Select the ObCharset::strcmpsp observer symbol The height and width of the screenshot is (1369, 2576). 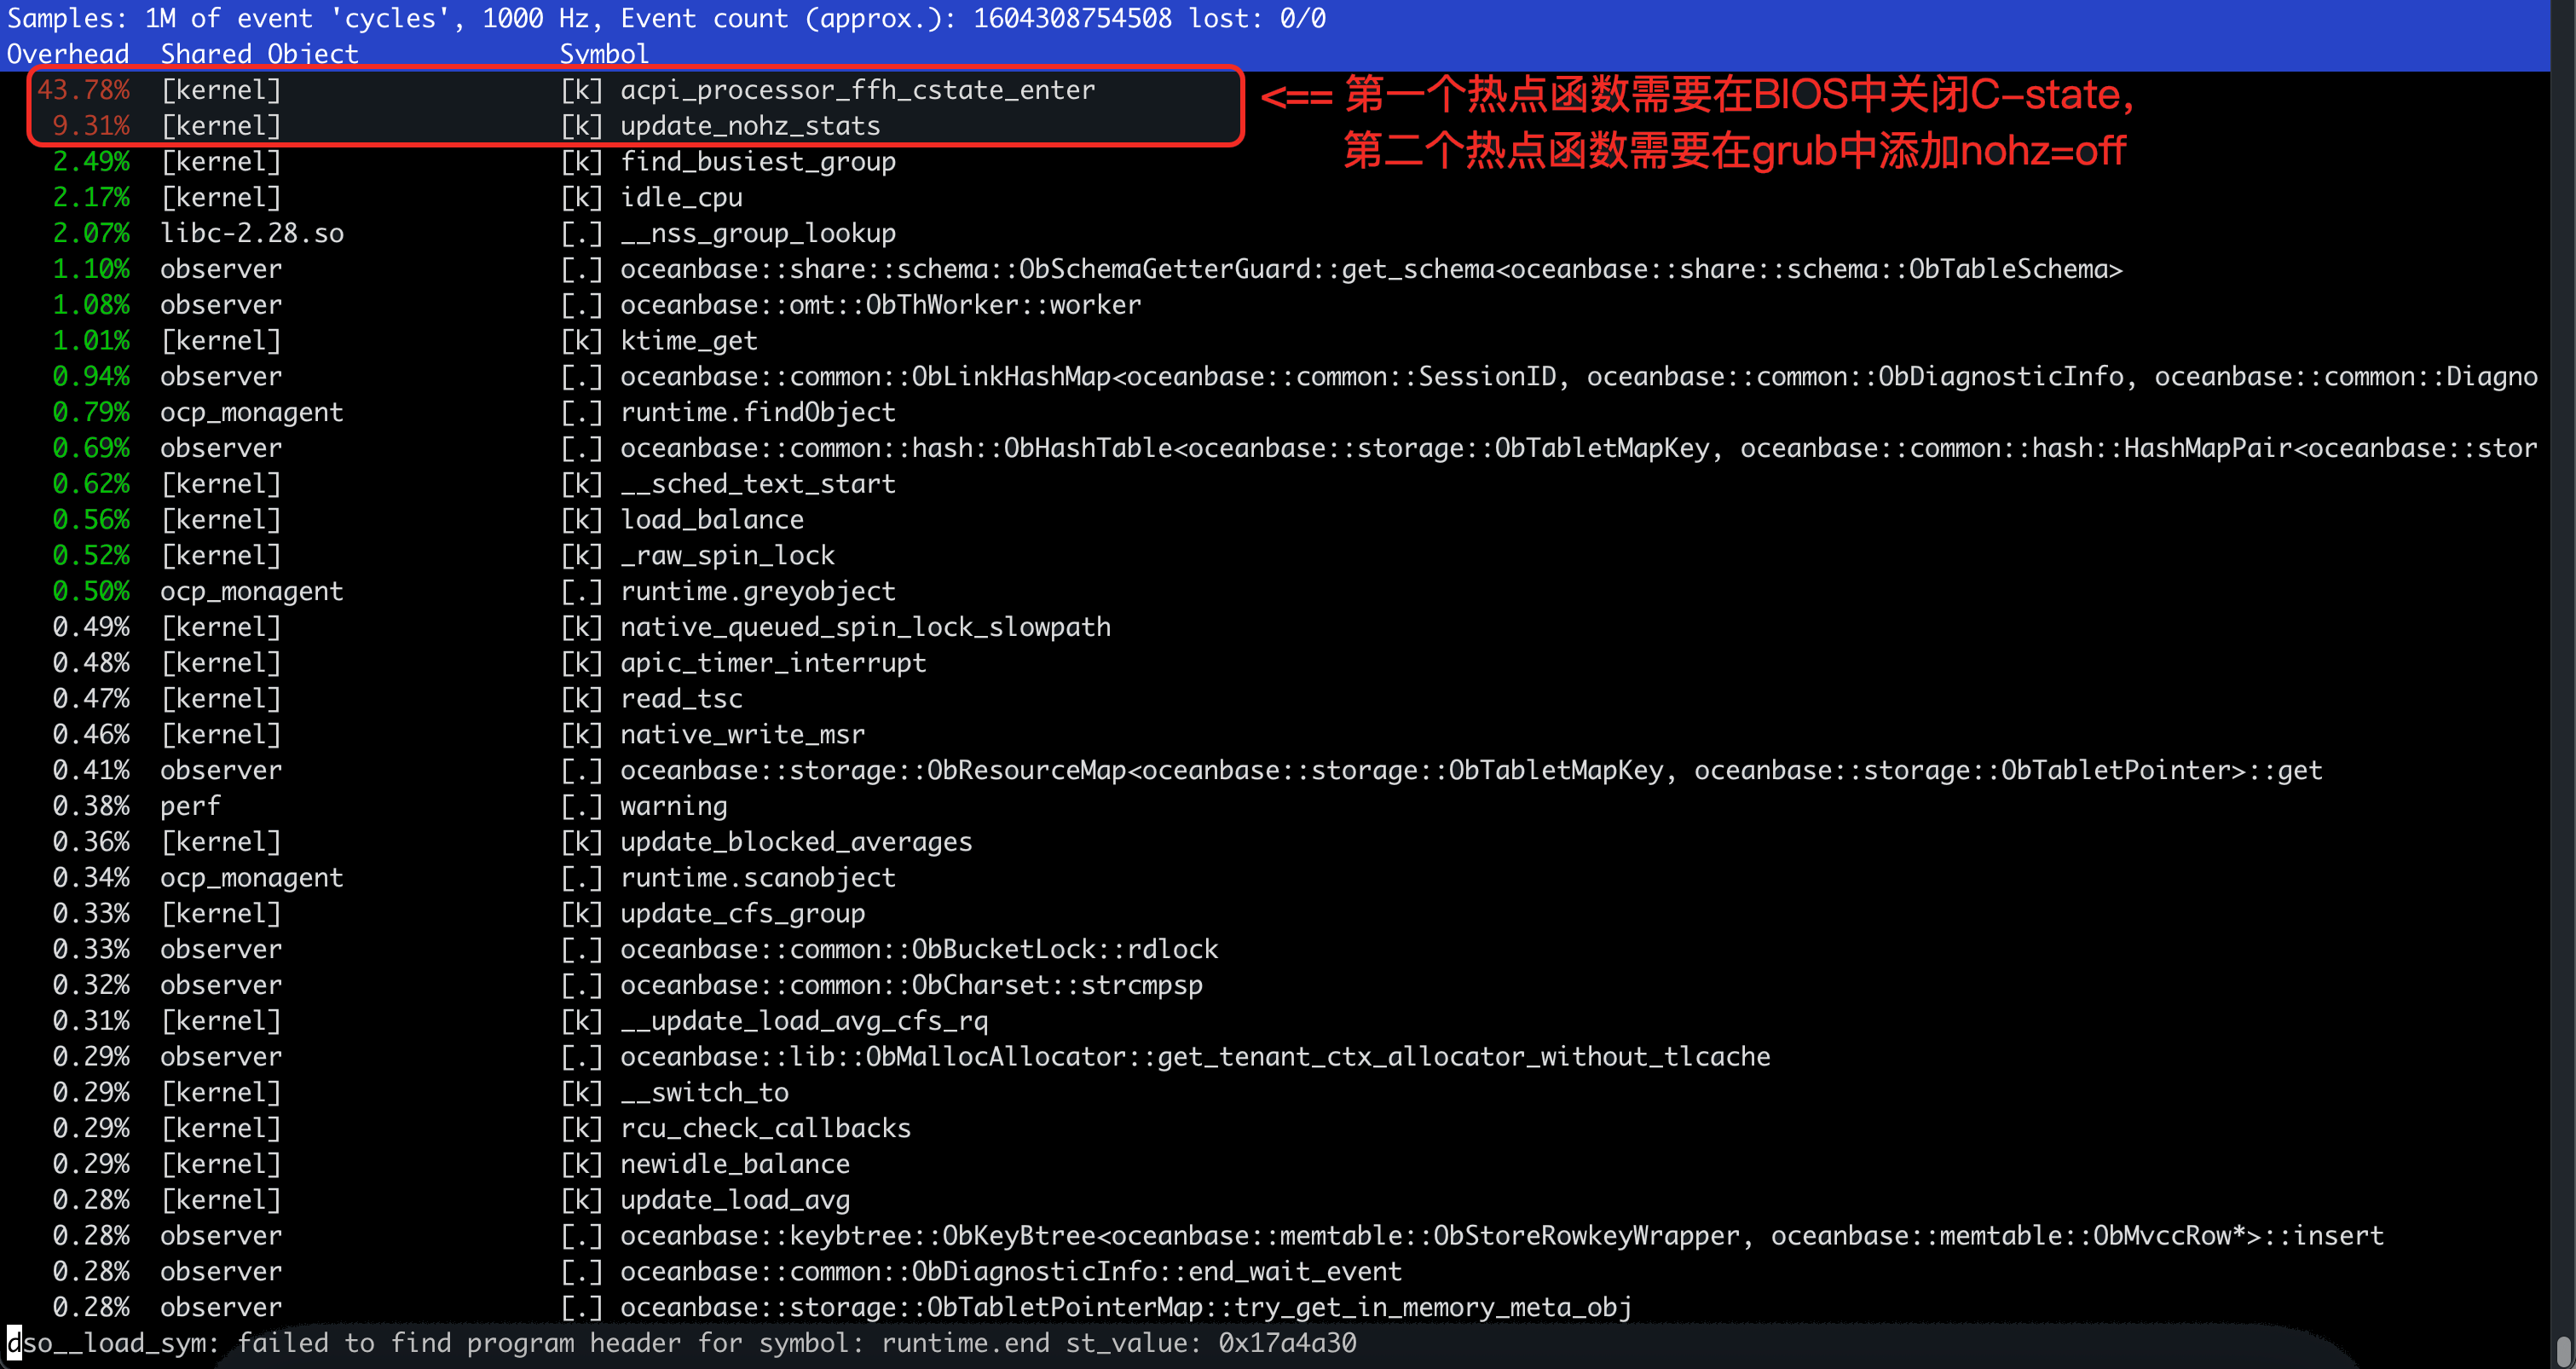911,985
